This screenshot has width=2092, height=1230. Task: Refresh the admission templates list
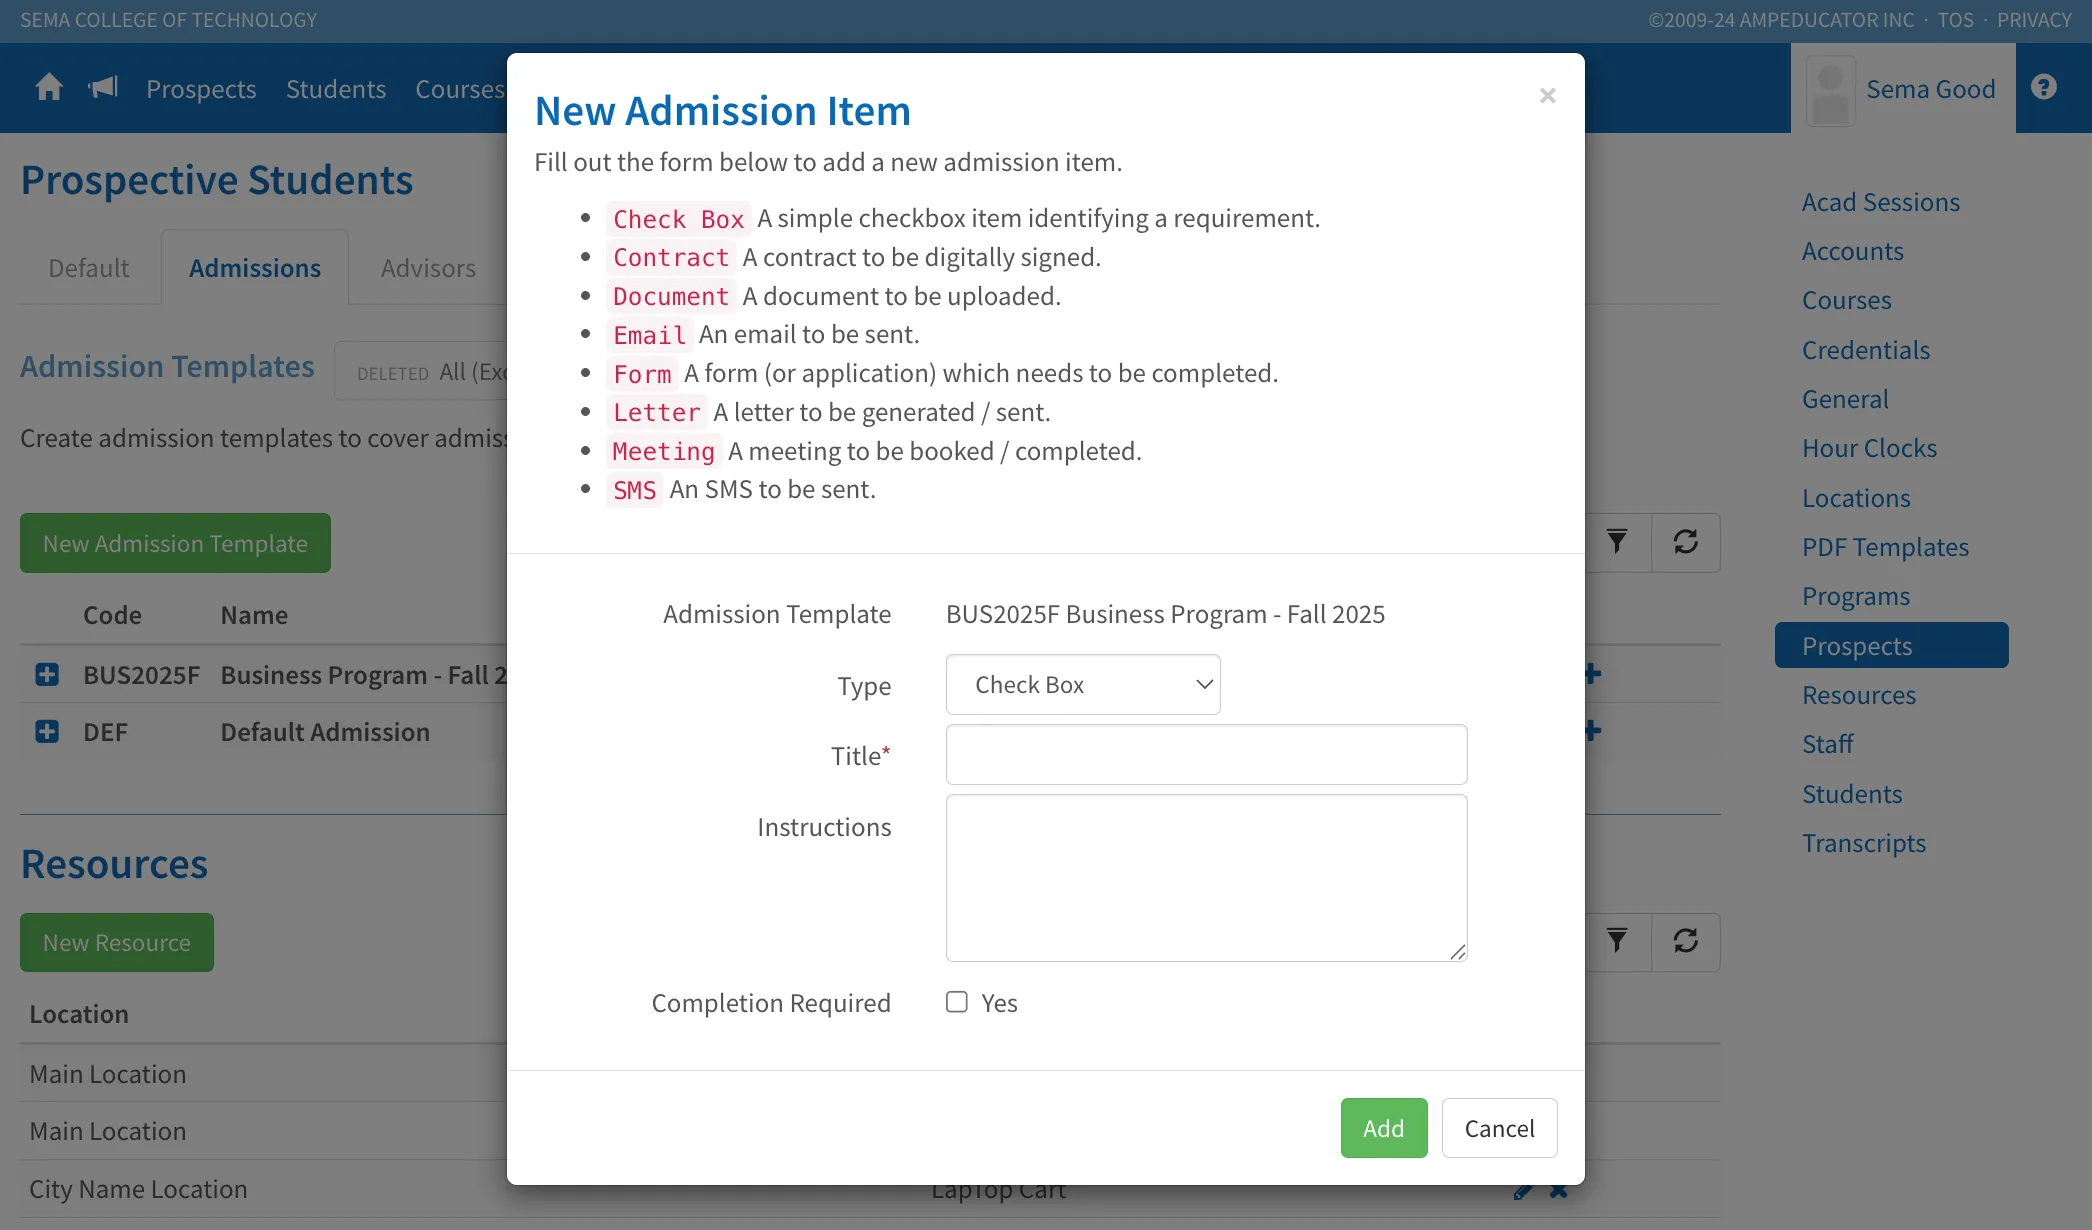pyautogui.click(x=1686, y=542)
